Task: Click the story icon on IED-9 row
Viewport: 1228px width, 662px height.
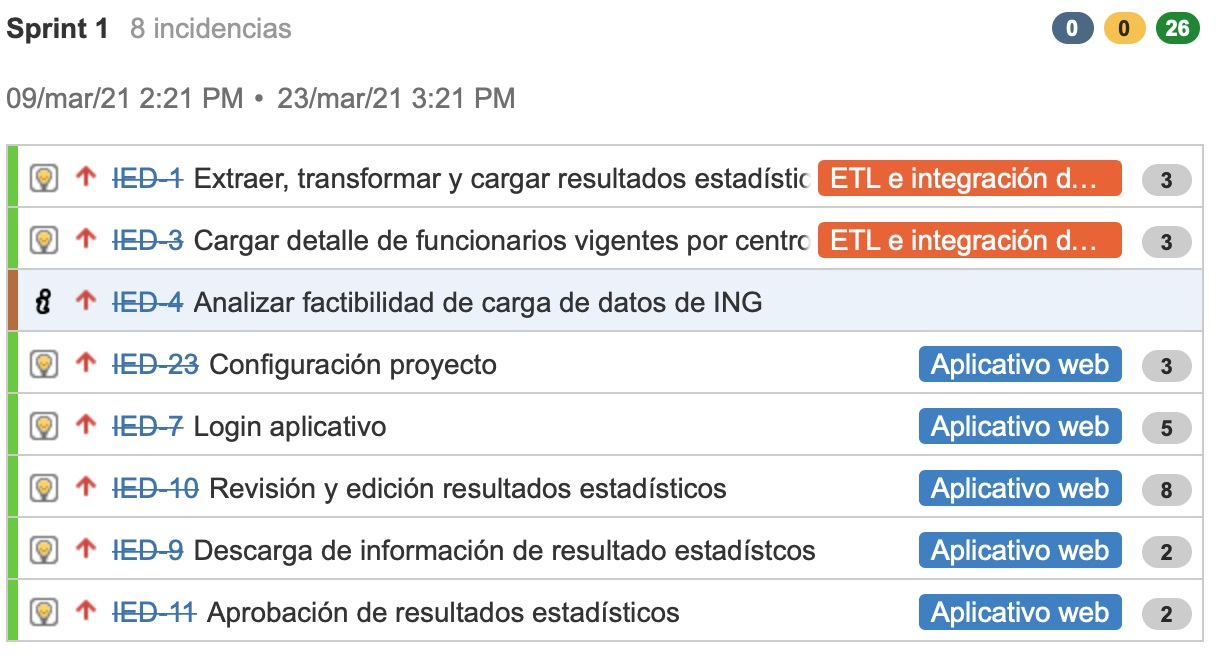Action: point(43,551)
